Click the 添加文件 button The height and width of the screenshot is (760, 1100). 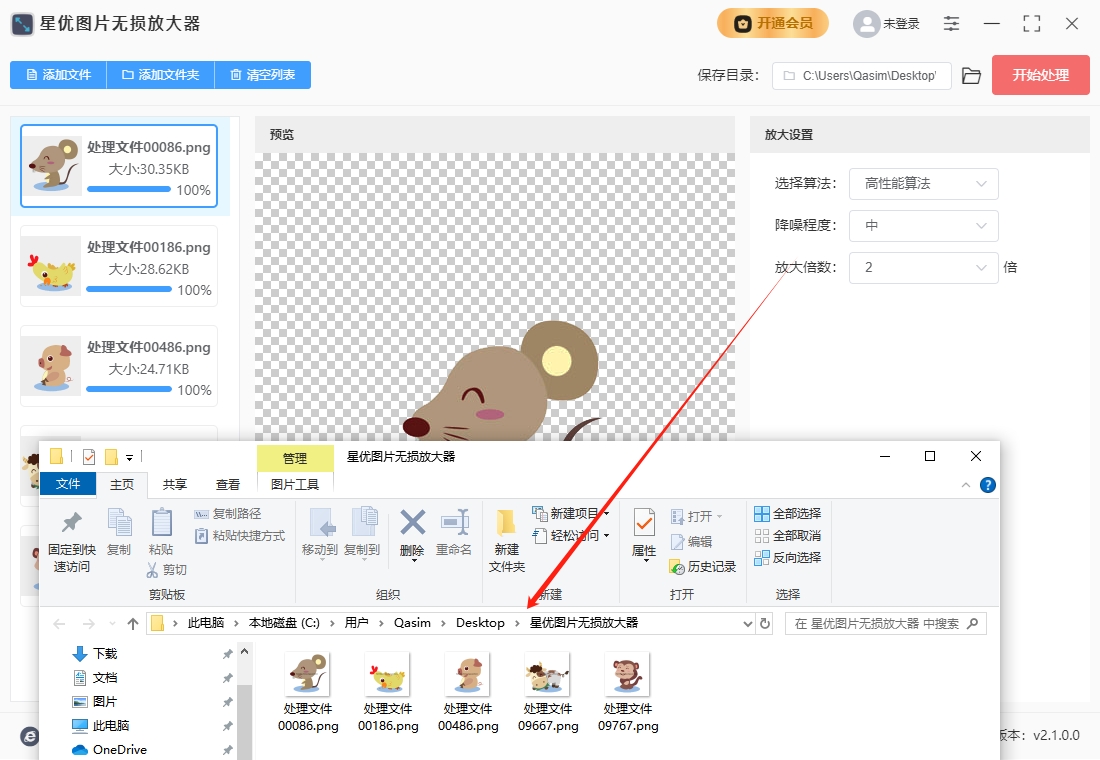click(x=58, y=75)
